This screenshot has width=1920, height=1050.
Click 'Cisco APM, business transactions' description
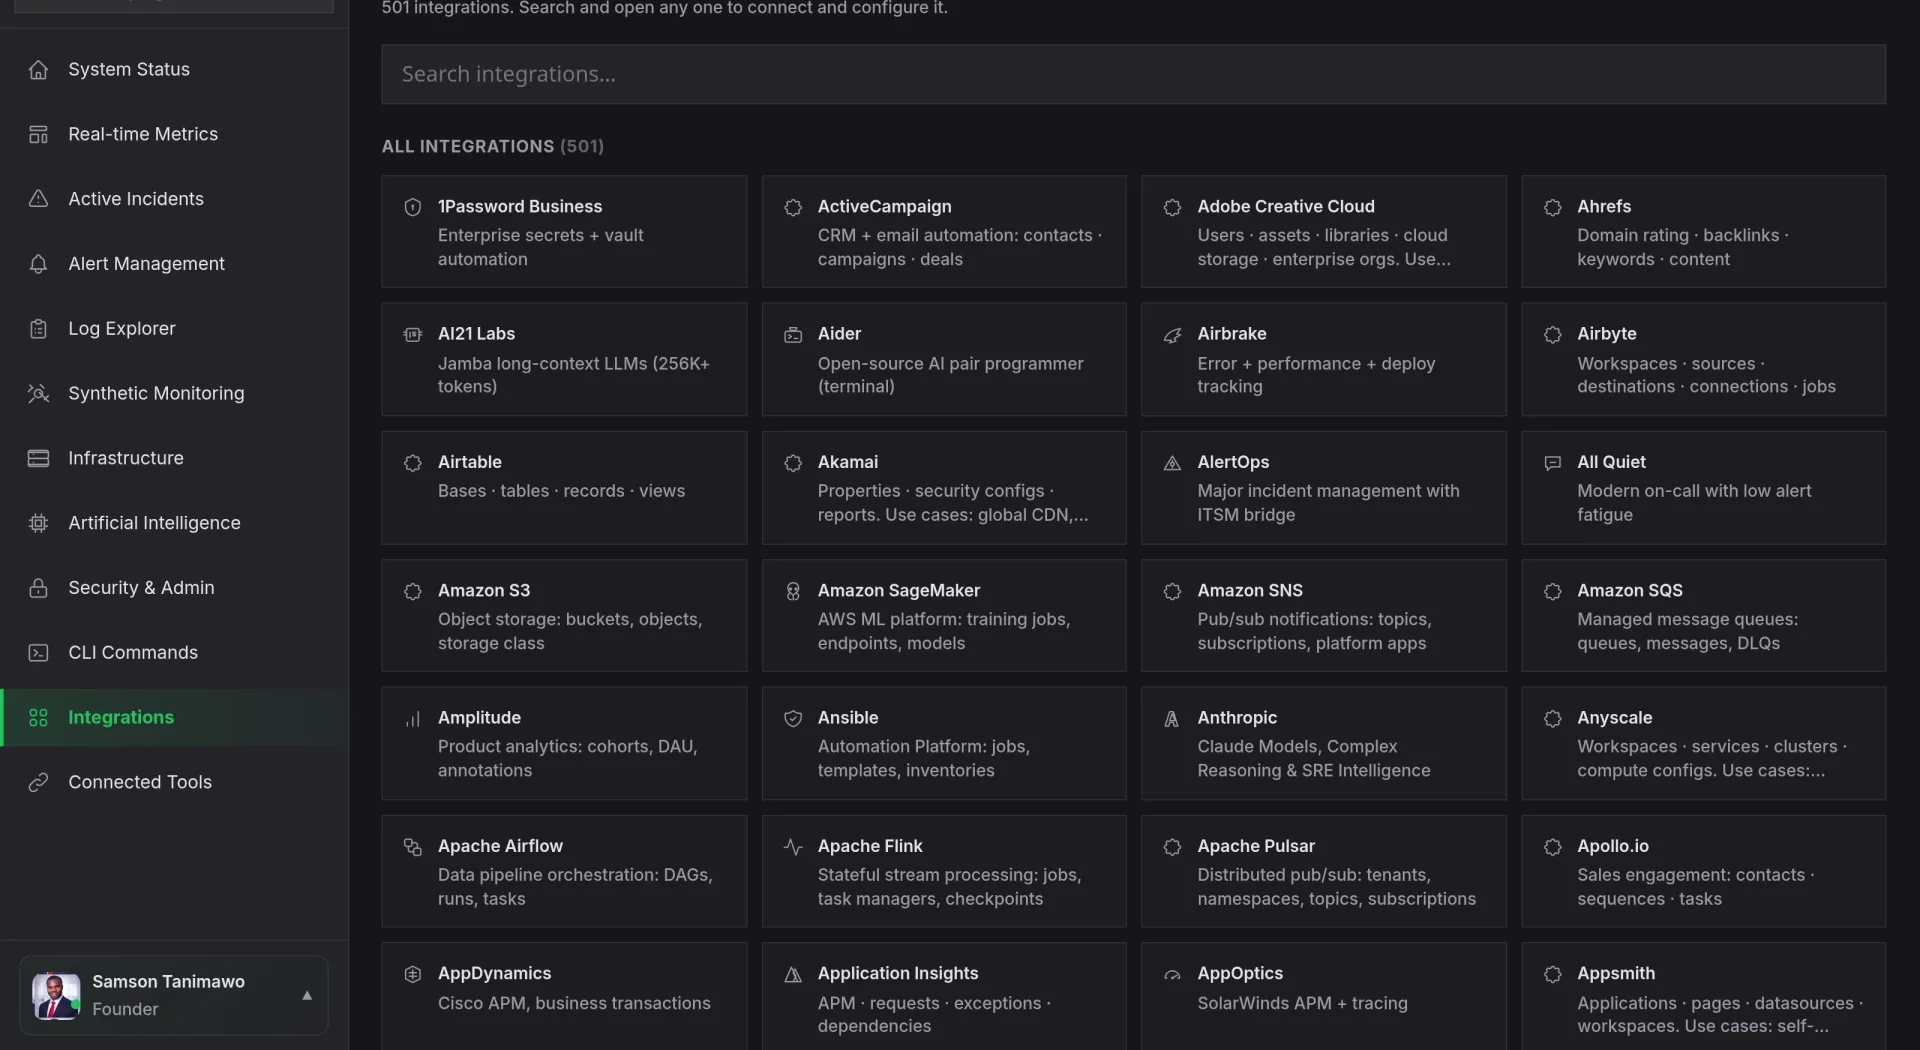pos(574,1003)
